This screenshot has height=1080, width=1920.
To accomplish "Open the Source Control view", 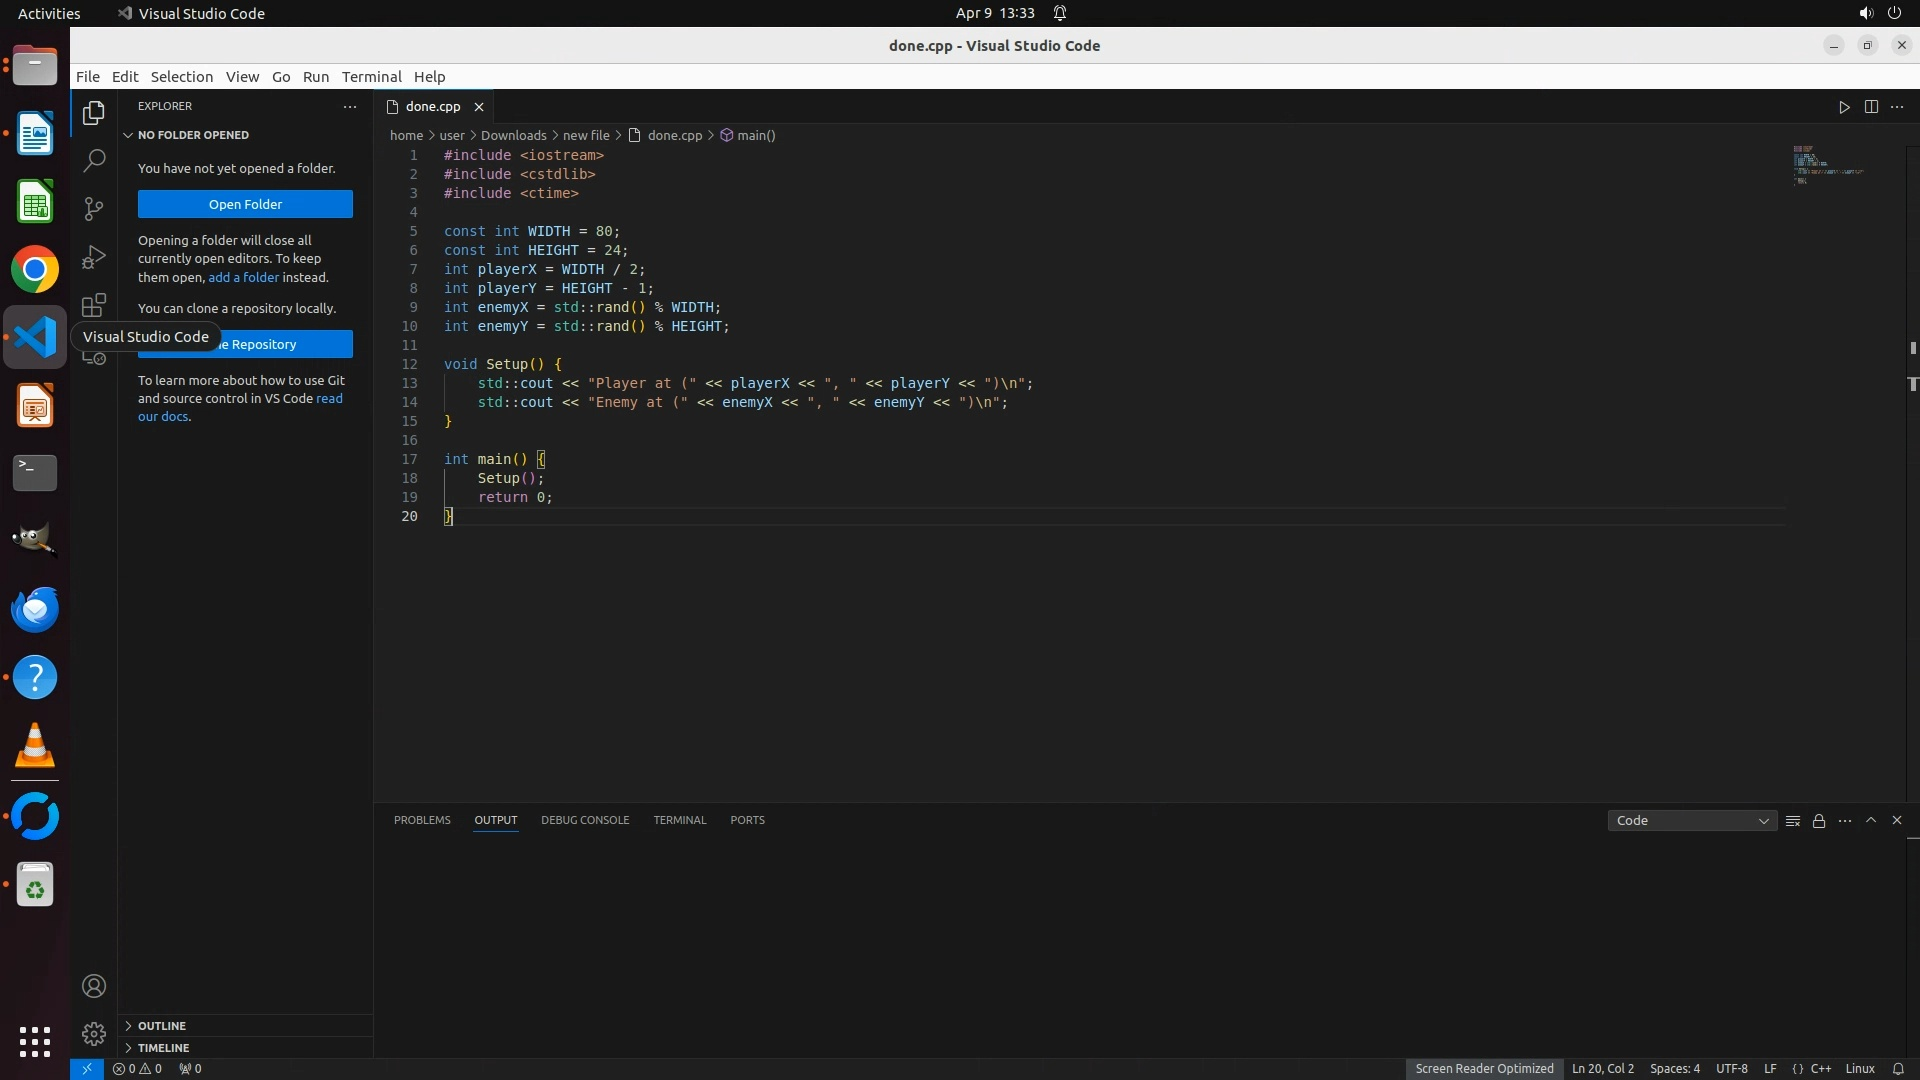I will (94, 208).
